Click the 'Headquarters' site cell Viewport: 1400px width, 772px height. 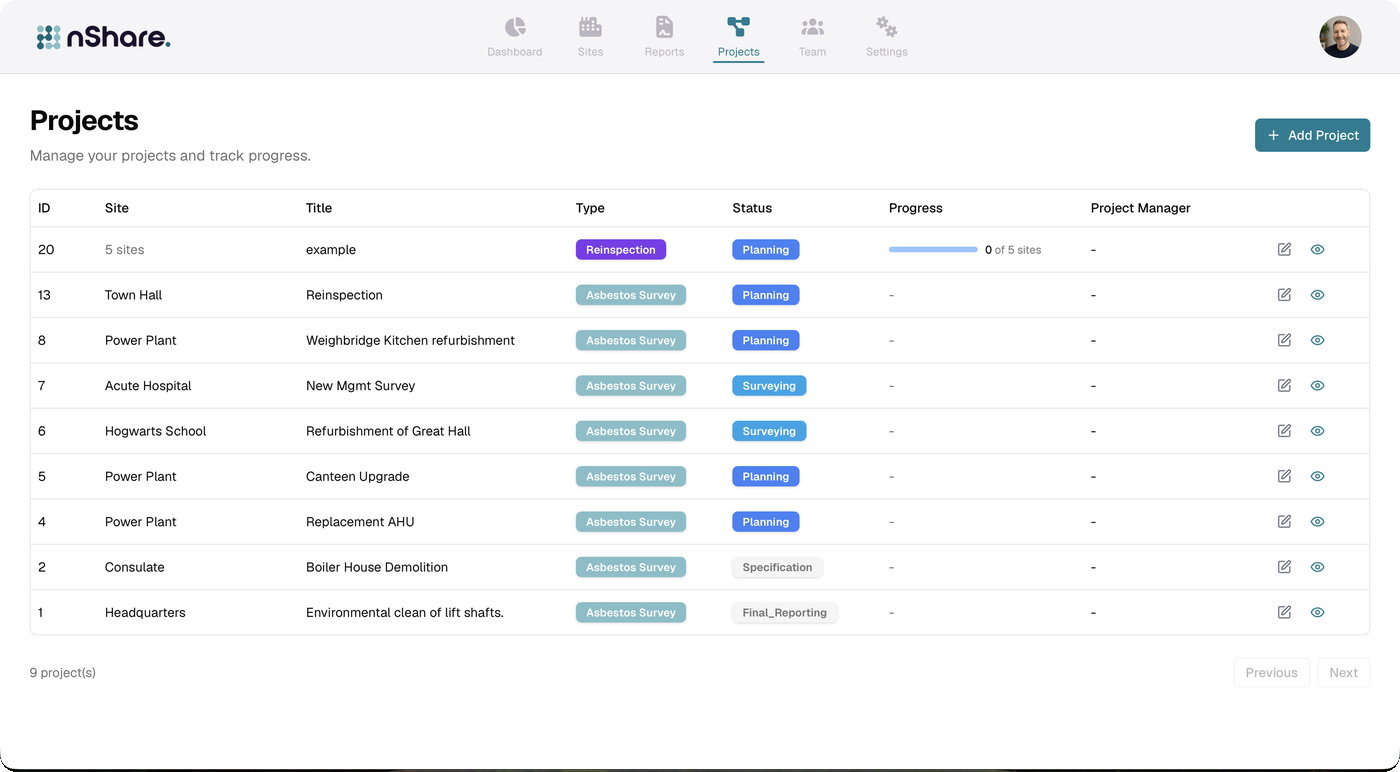[x=145, y=612]
